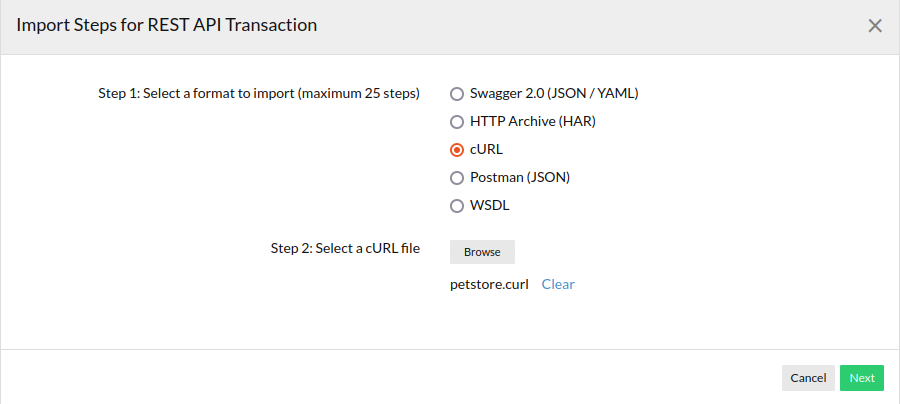
Task: Pick the Postman (JSON) radio button
Action: (457, 178)
